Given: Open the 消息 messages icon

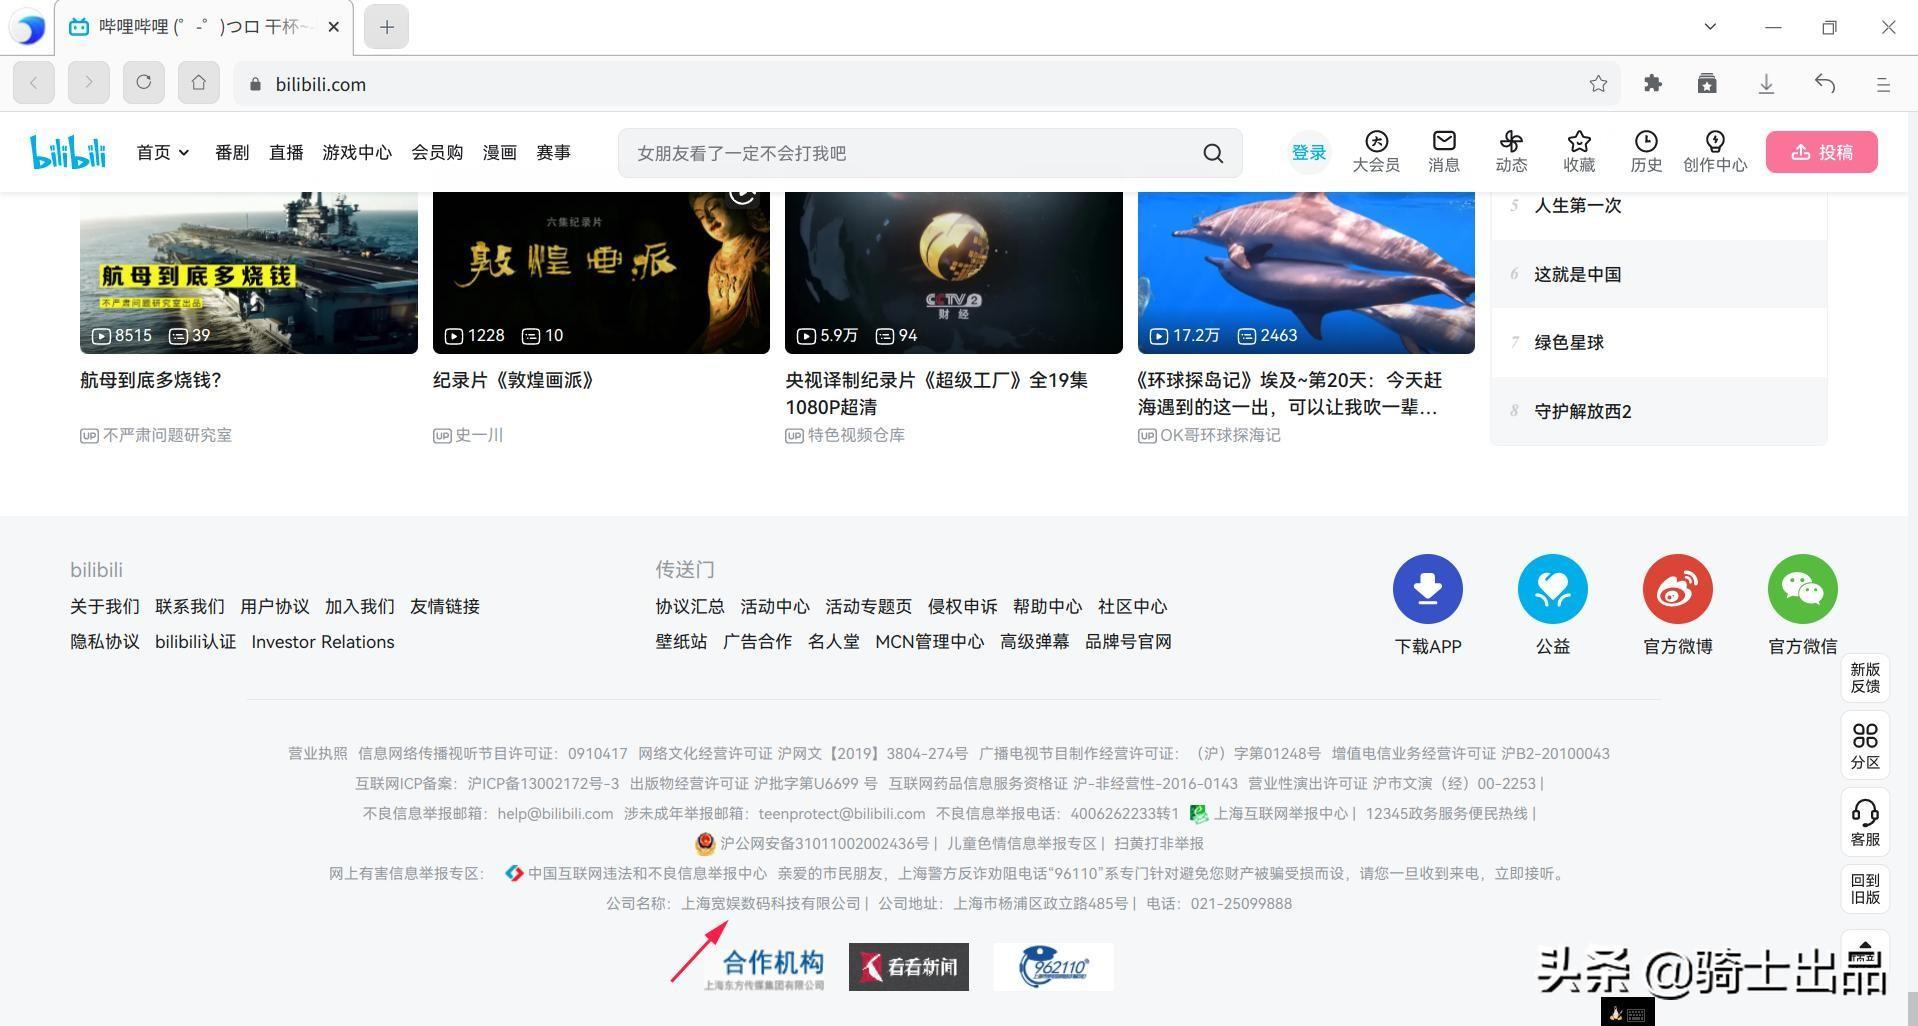Looking at the screenshot, I should pos(1443,142).
